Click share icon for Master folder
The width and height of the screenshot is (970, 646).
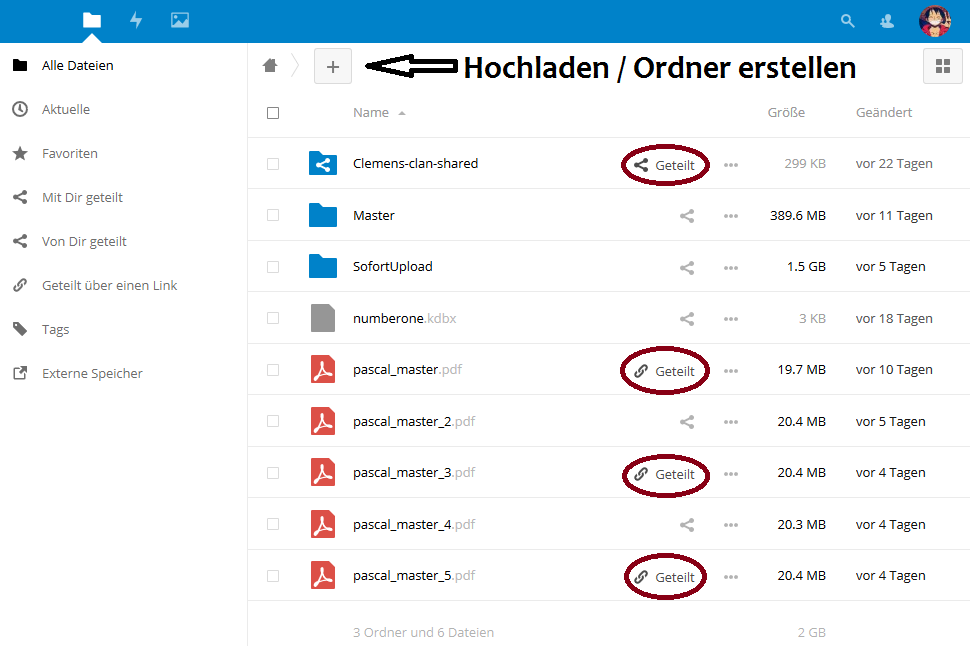click(x=687, y=216)
